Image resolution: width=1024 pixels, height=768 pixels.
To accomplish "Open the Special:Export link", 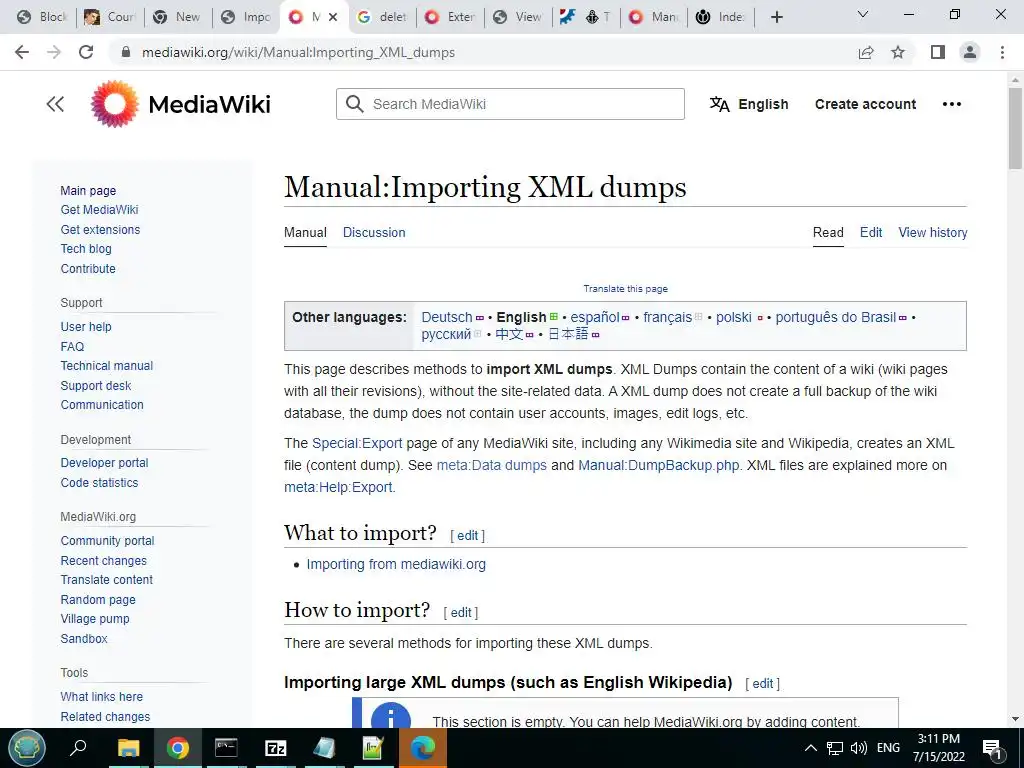I will click(x=357, y=443).
